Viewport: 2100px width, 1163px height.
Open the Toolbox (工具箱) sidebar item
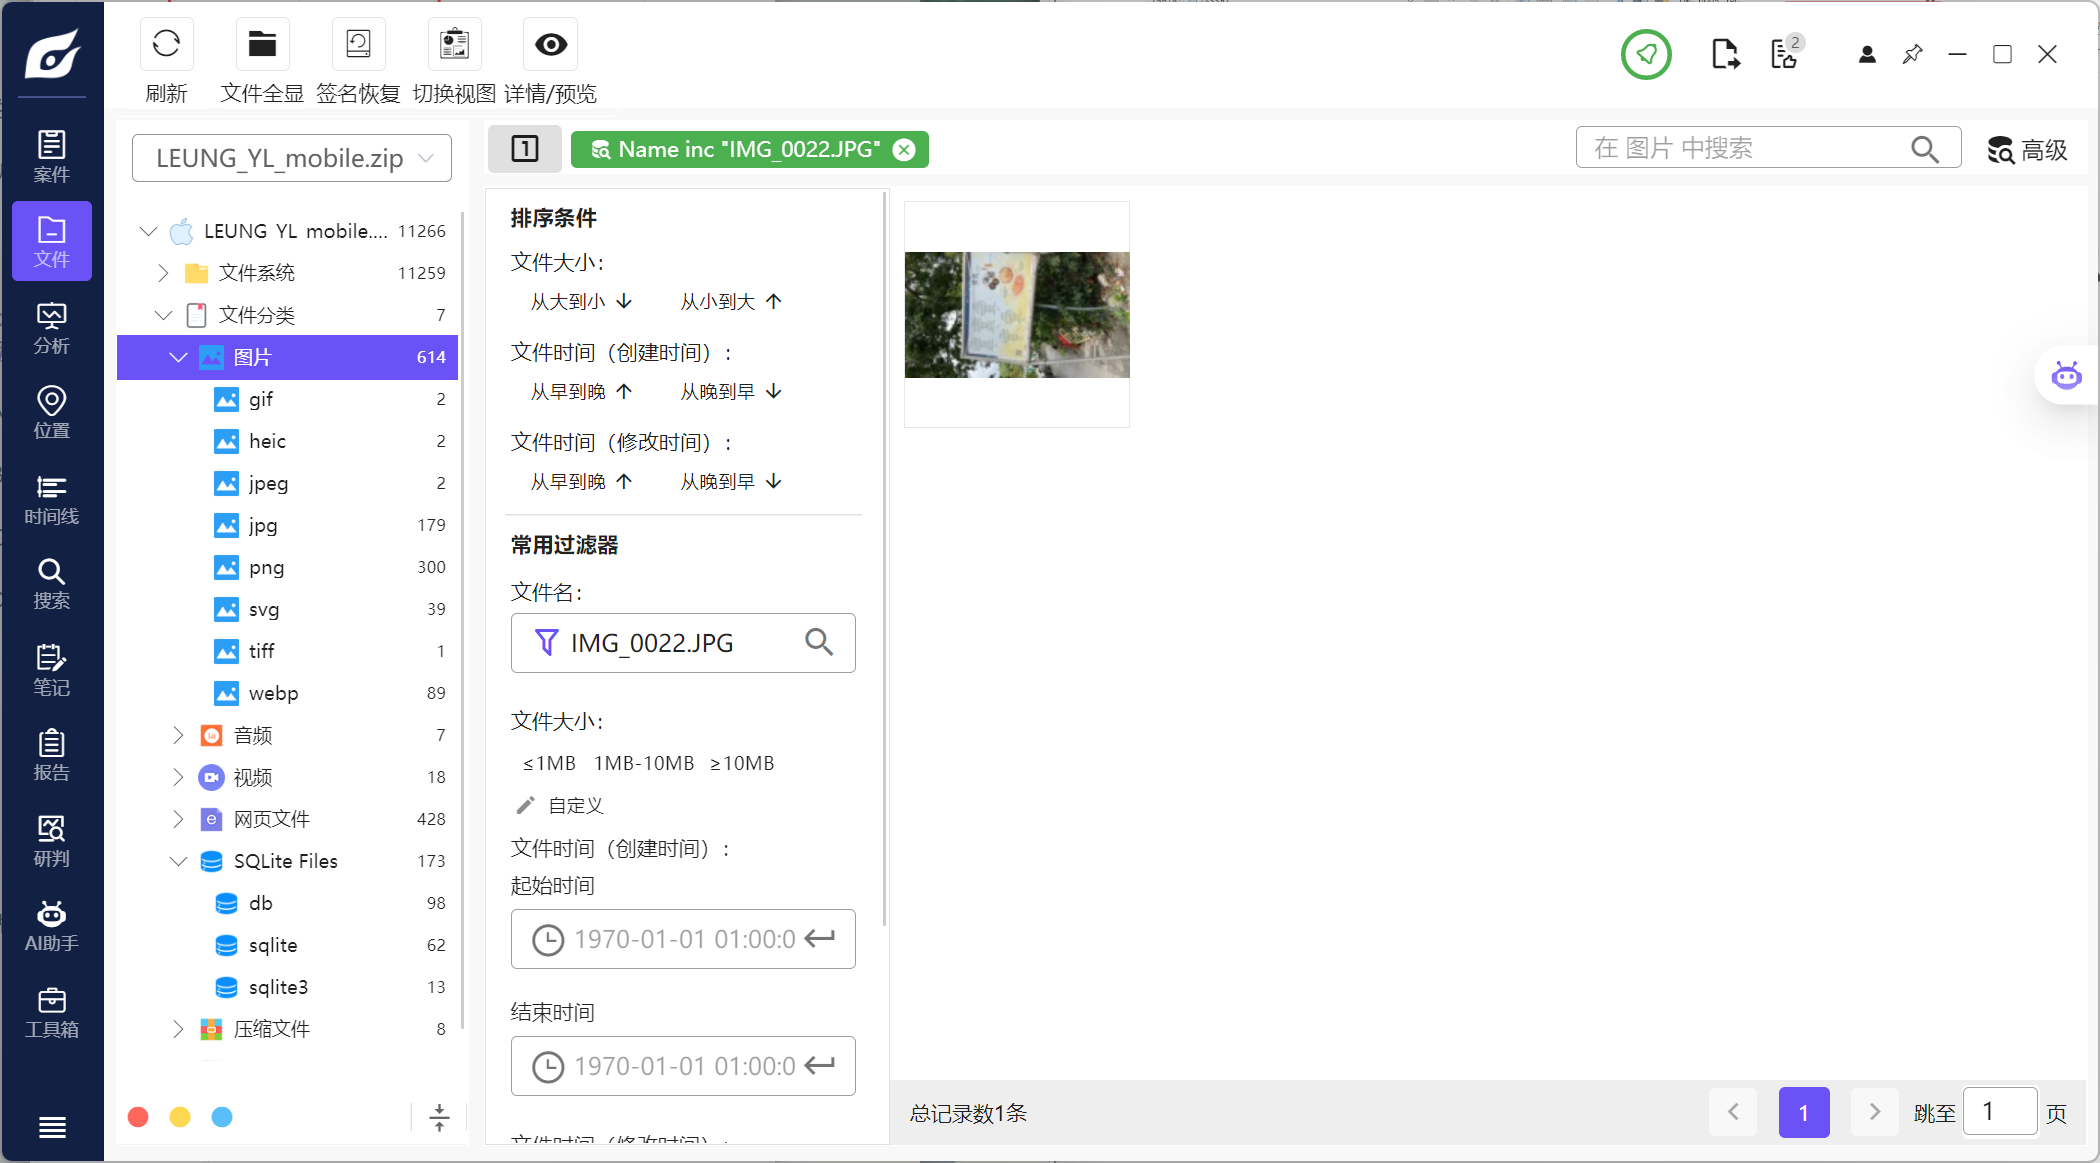click(x=51, y=1012)
